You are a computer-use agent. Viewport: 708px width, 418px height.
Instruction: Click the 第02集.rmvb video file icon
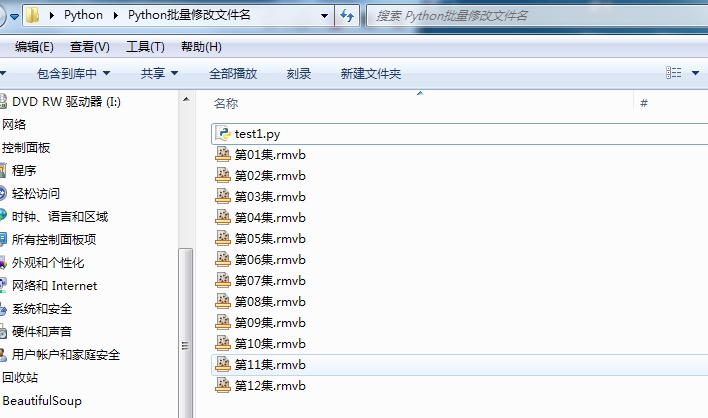tap(223, 175)
